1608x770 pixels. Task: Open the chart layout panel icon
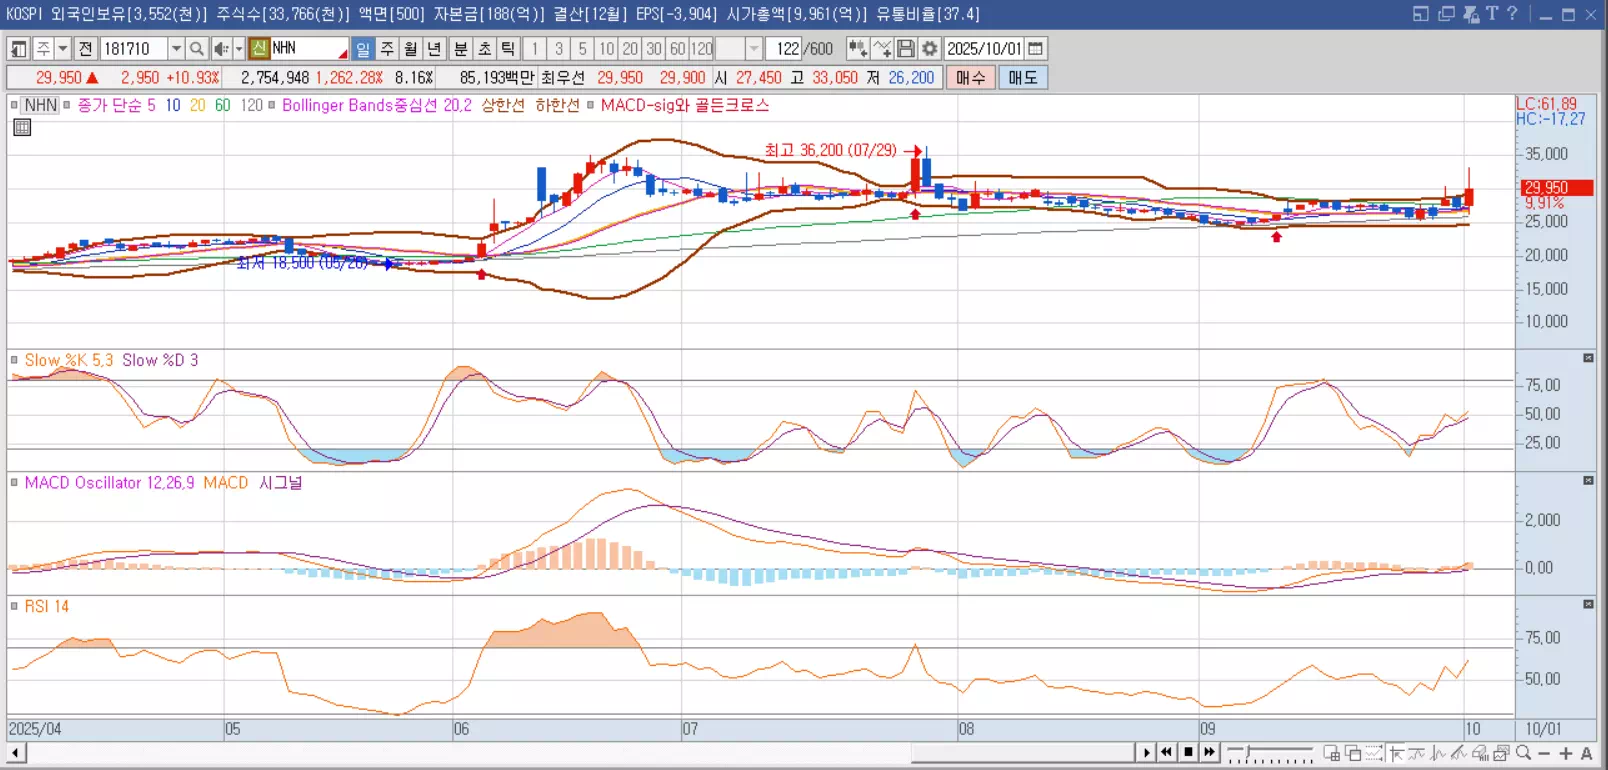[18, 48]
